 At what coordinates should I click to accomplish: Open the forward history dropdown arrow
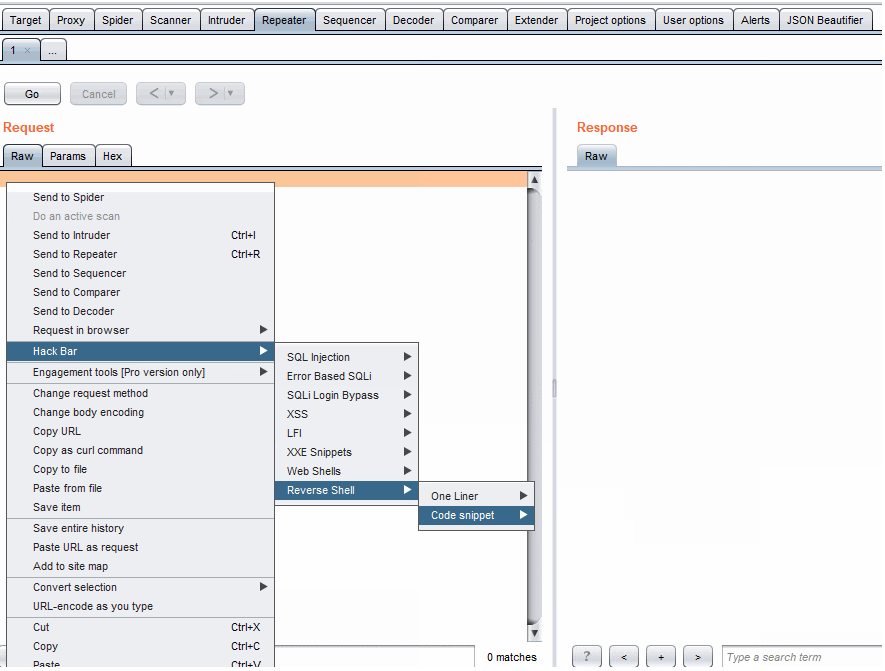coord(231,94)
